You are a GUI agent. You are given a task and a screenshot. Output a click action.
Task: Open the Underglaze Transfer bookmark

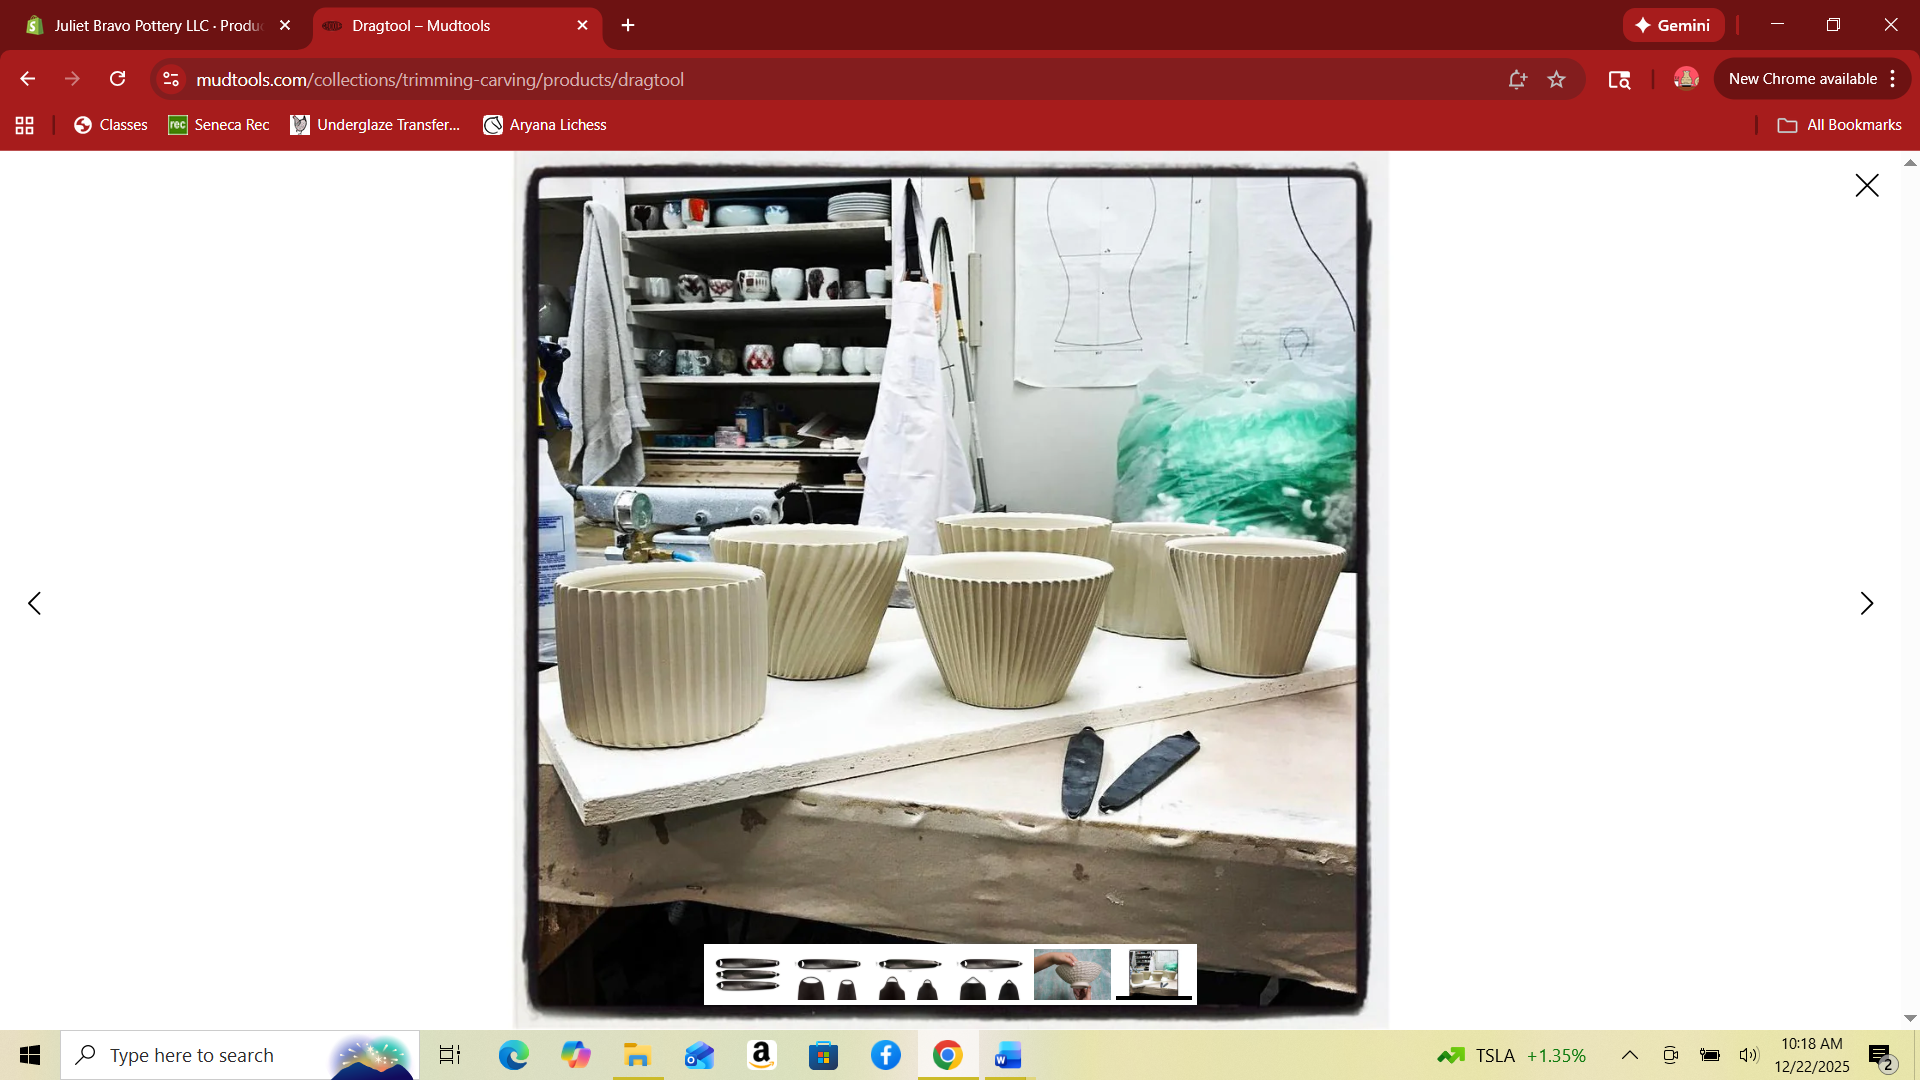click(x=375, y=125)
